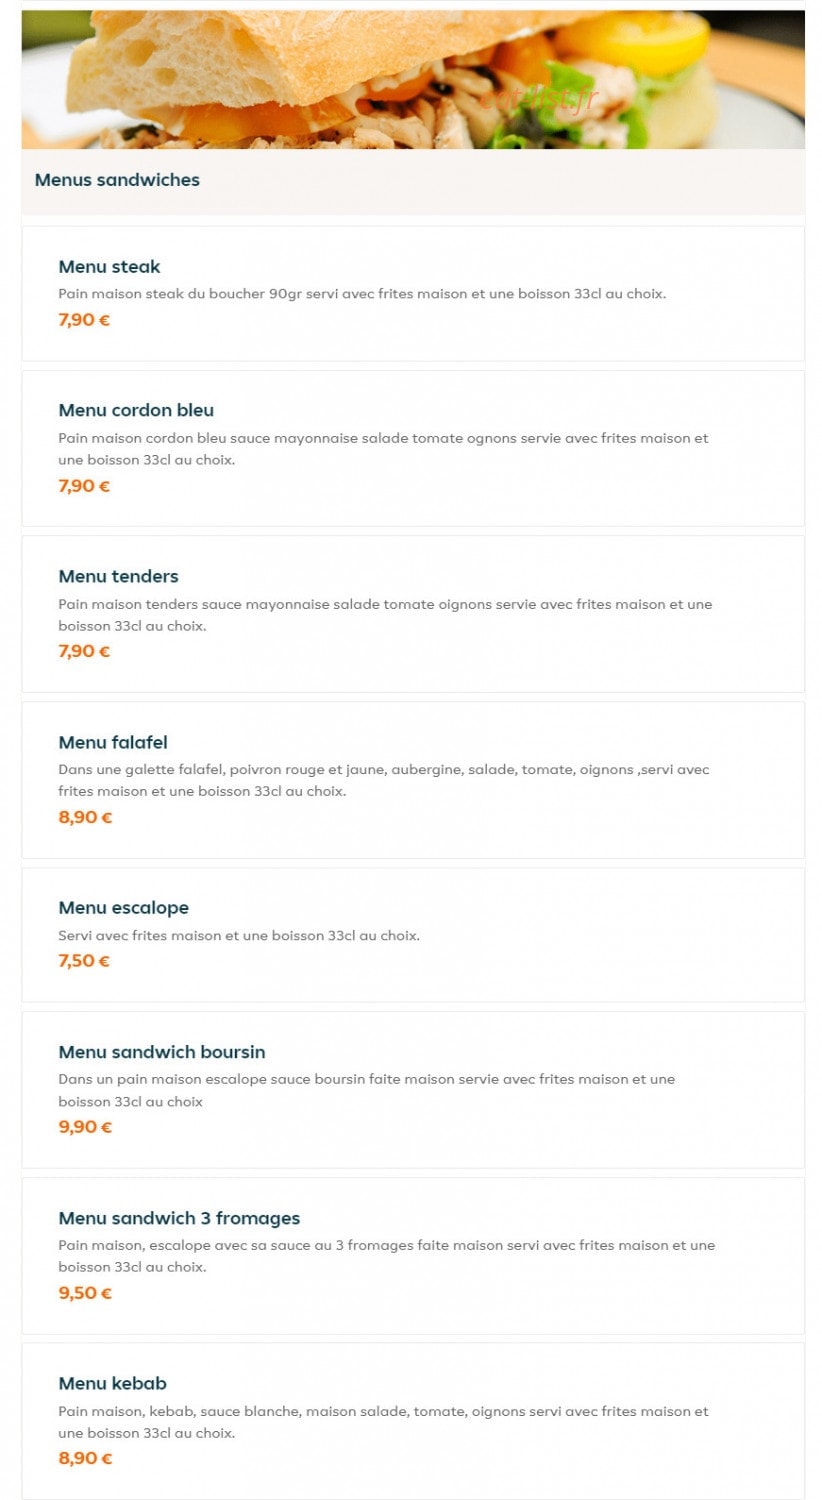The height and width of the screenshot is (1500, 822).
Task: Pick the Menu sandwich 3 fromages item
Action: coord(413,1256)
